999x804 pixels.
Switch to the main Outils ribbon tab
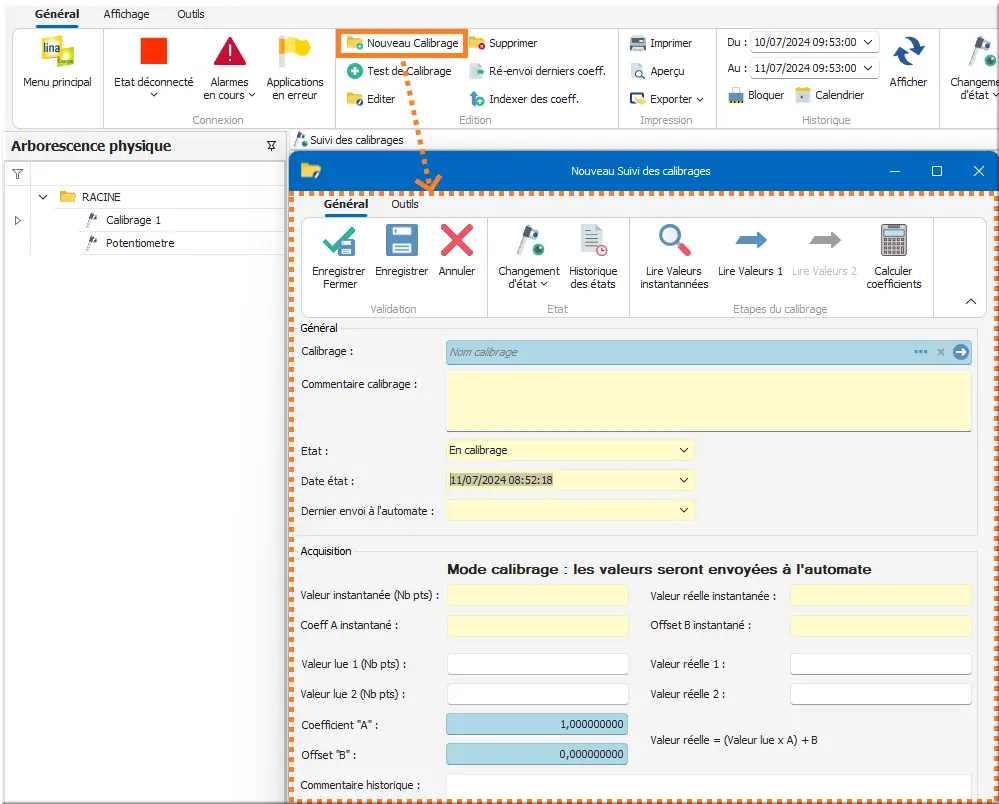(x=190, y=14)
